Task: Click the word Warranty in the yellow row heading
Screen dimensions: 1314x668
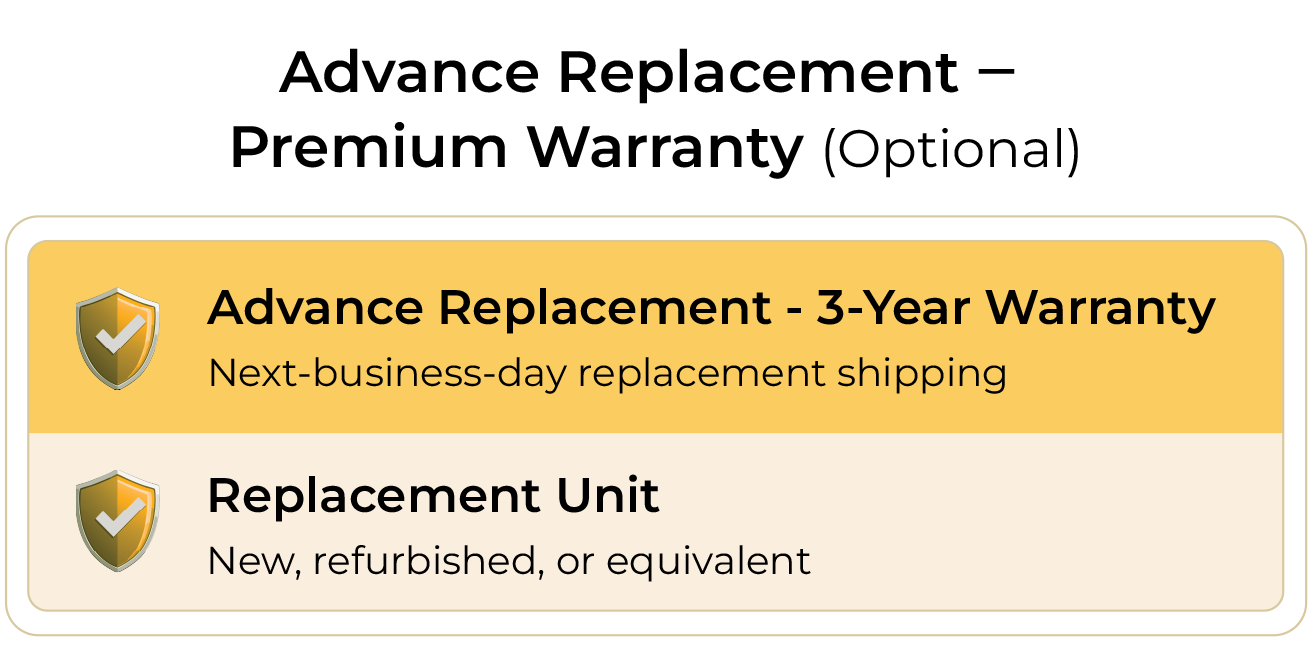Action: click(1100, 308)
